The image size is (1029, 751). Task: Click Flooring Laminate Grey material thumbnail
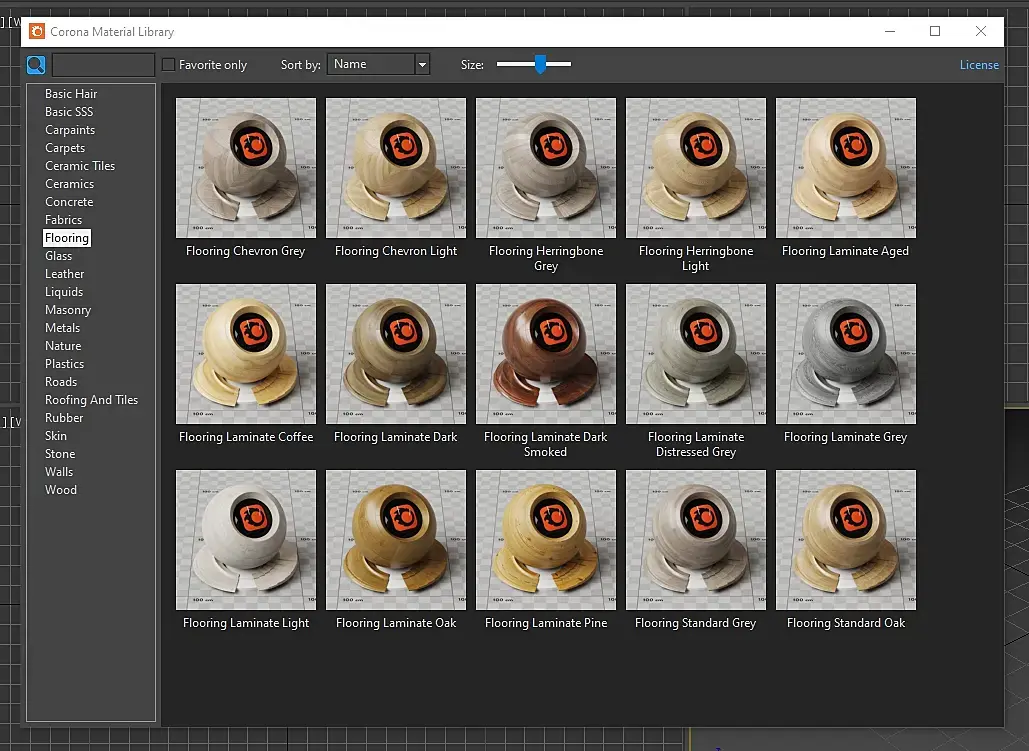846,354
